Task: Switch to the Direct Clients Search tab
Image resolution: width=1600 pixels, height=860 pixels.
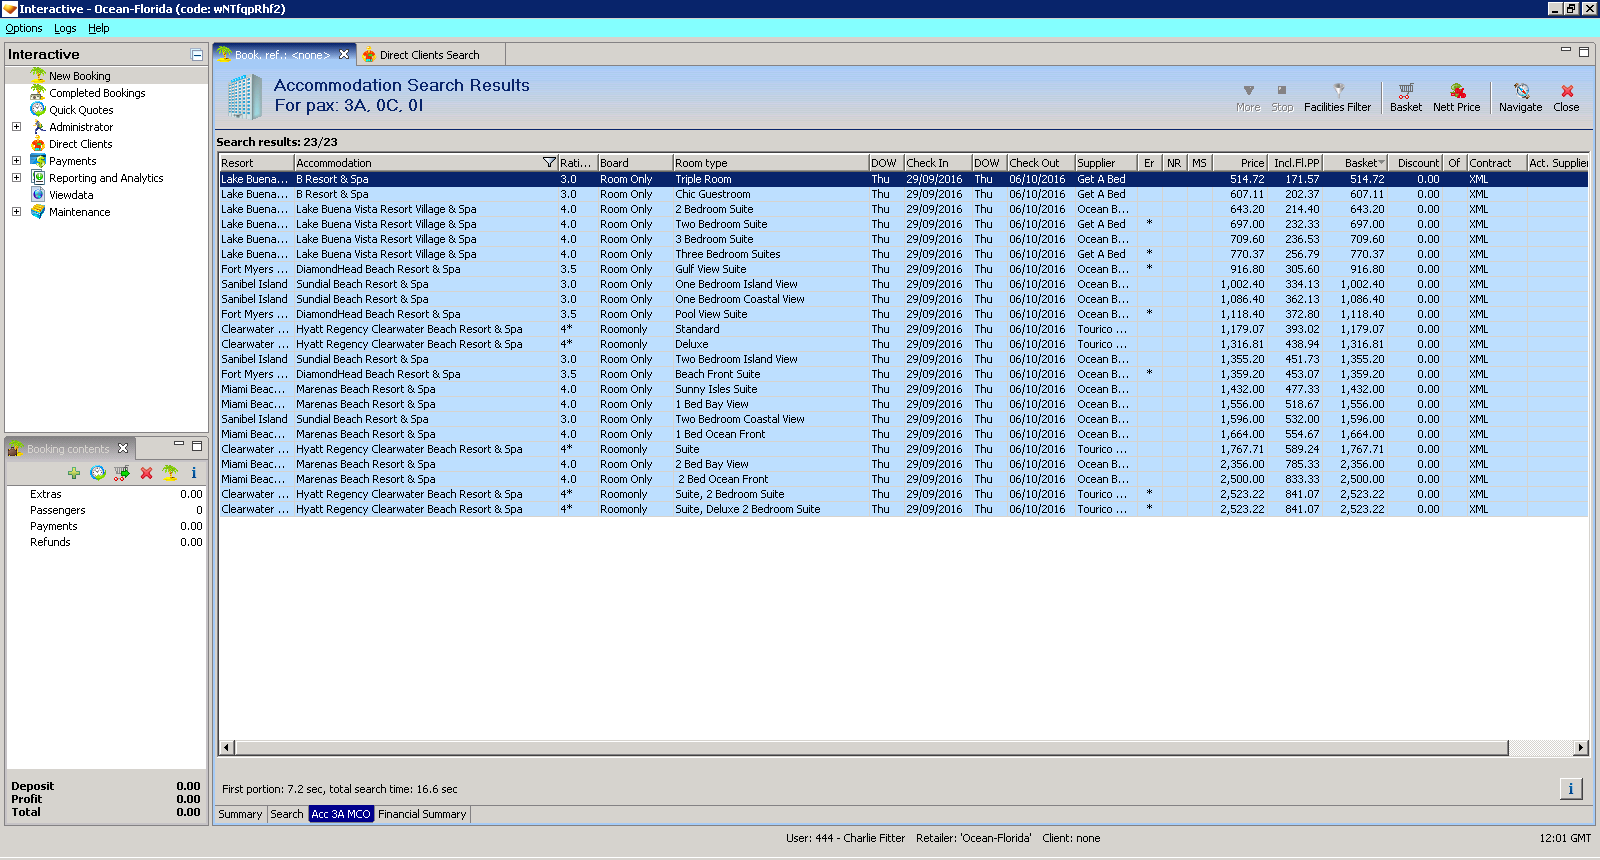Action: click(x=429, y=55)
